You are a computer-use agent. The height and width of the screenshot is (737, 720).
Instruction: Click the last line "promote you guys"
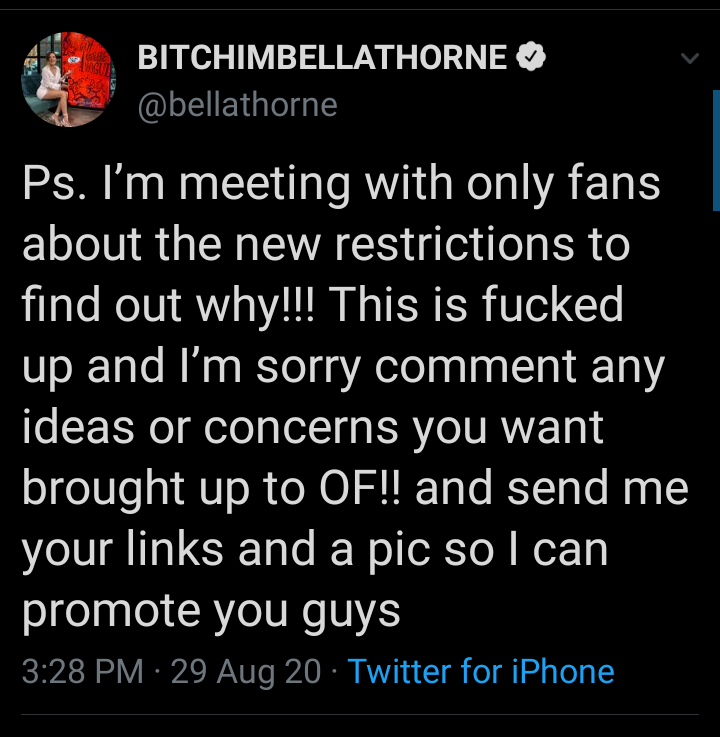(210, 611)
